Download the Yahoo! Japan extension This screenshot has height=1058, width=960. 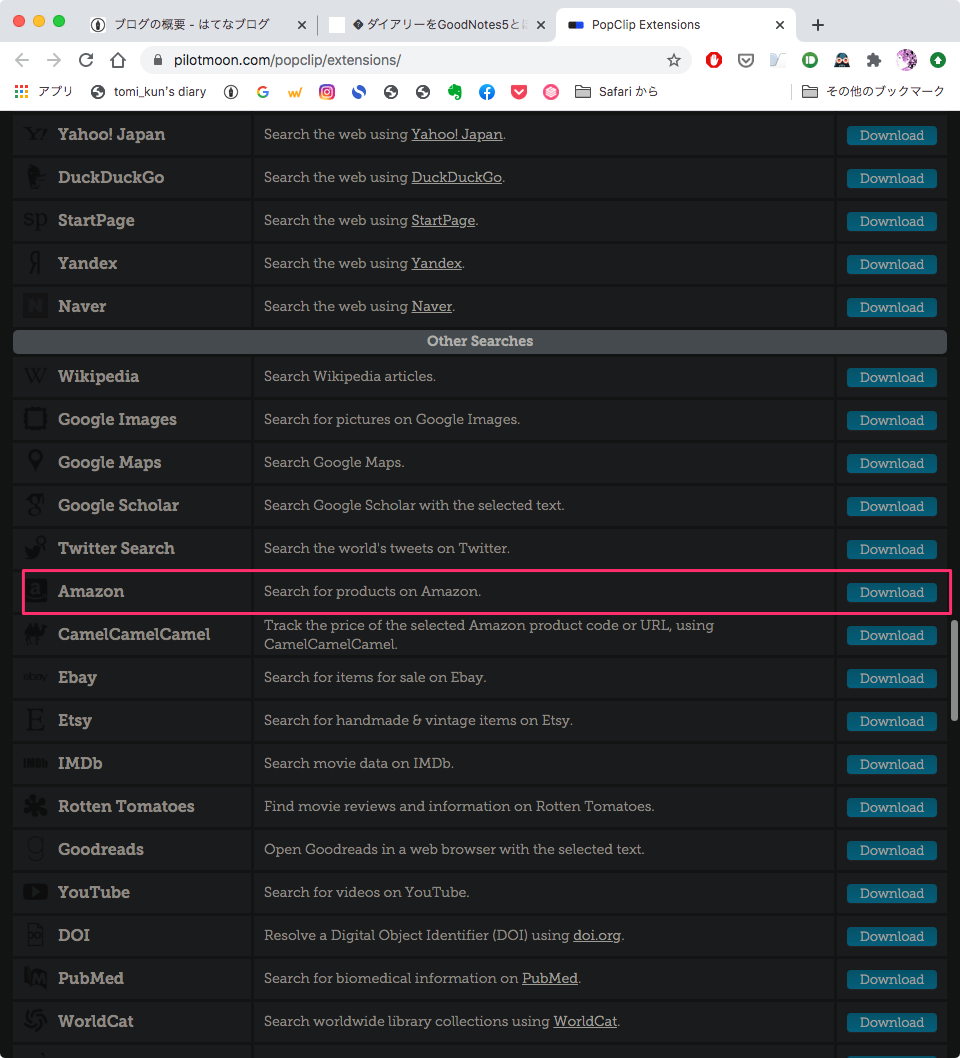point(891,136)
